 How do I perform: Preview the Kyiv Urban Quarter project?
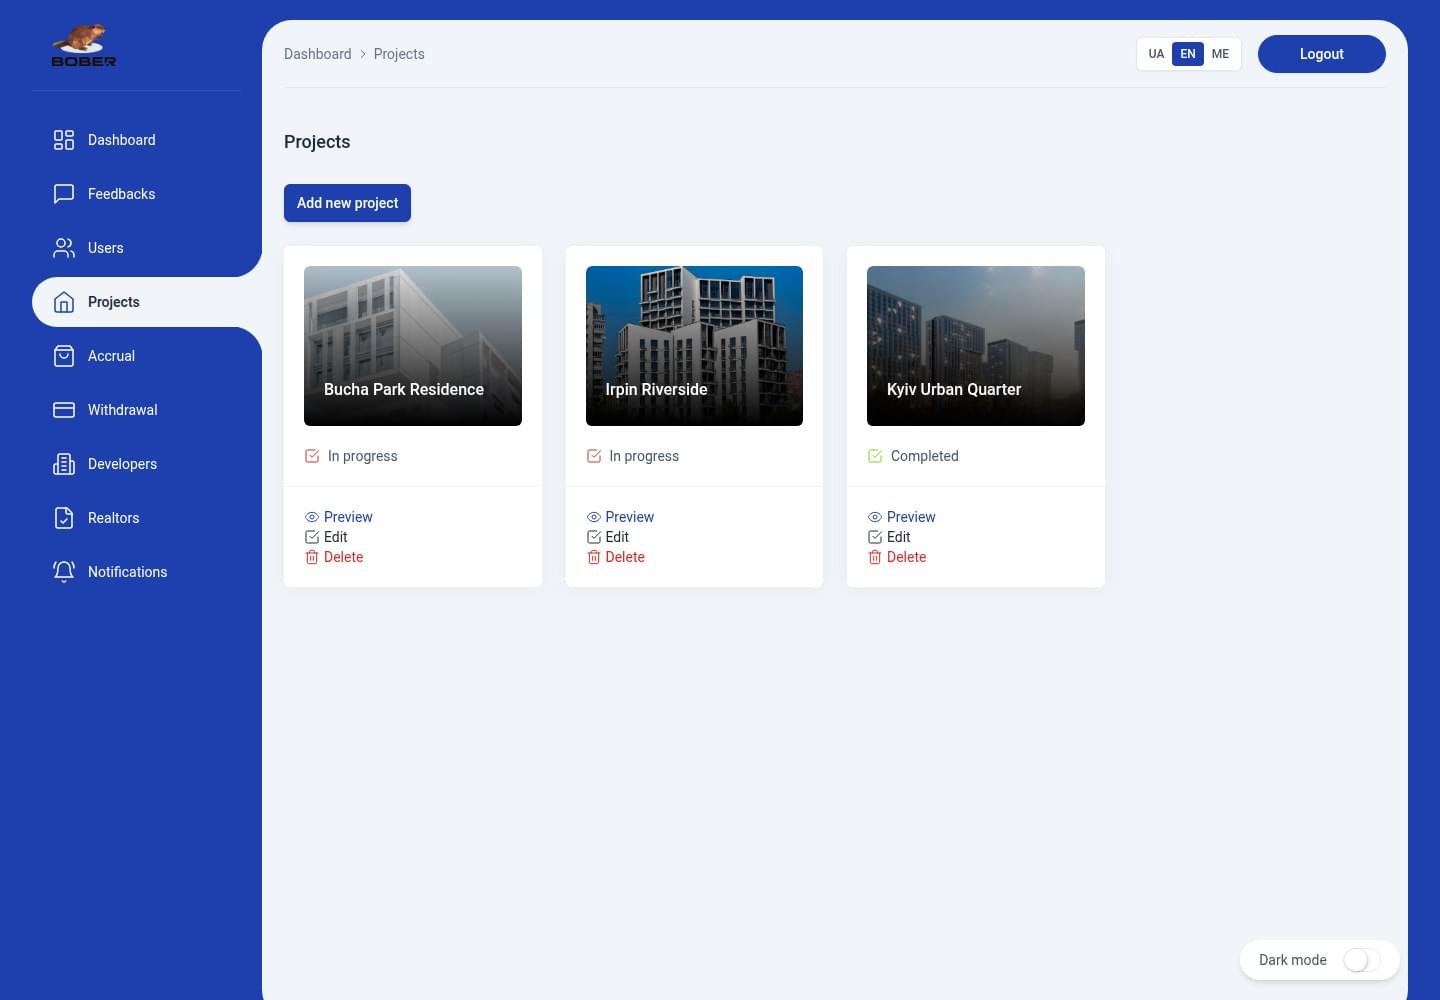point(902,517)
